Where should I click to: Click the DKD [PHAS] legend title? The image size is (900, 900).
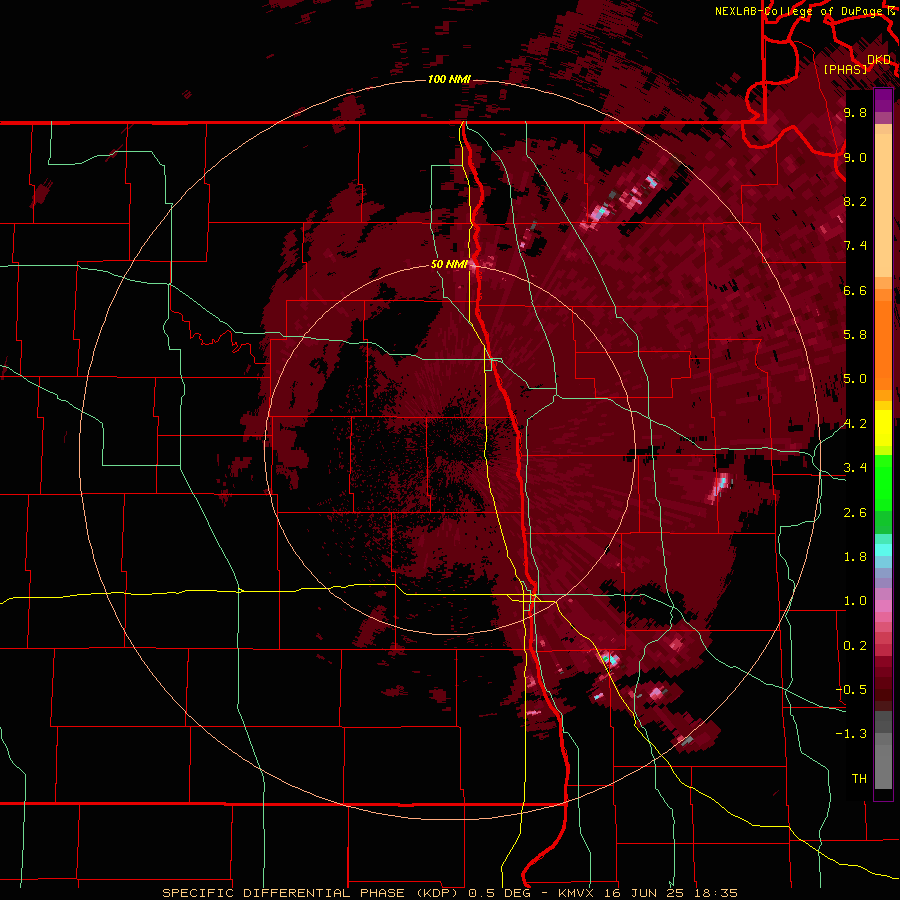(x=857, y=64)
